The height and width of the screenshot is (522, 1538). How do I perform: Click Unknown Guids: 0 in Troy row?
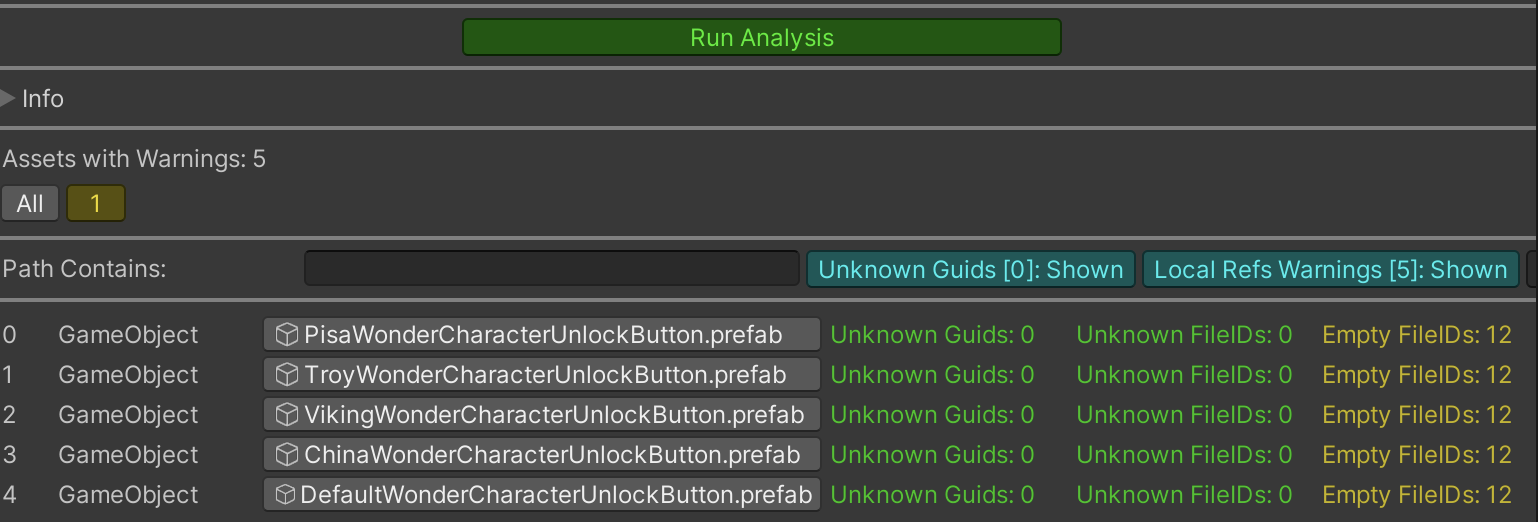pos(932,375)
